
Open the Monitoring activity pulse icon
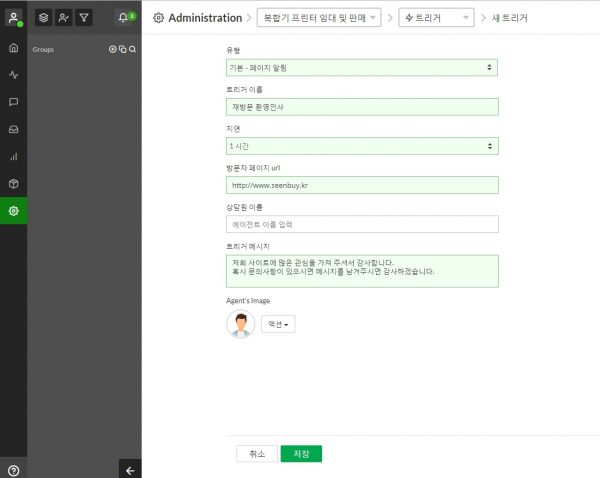[14, 75]
